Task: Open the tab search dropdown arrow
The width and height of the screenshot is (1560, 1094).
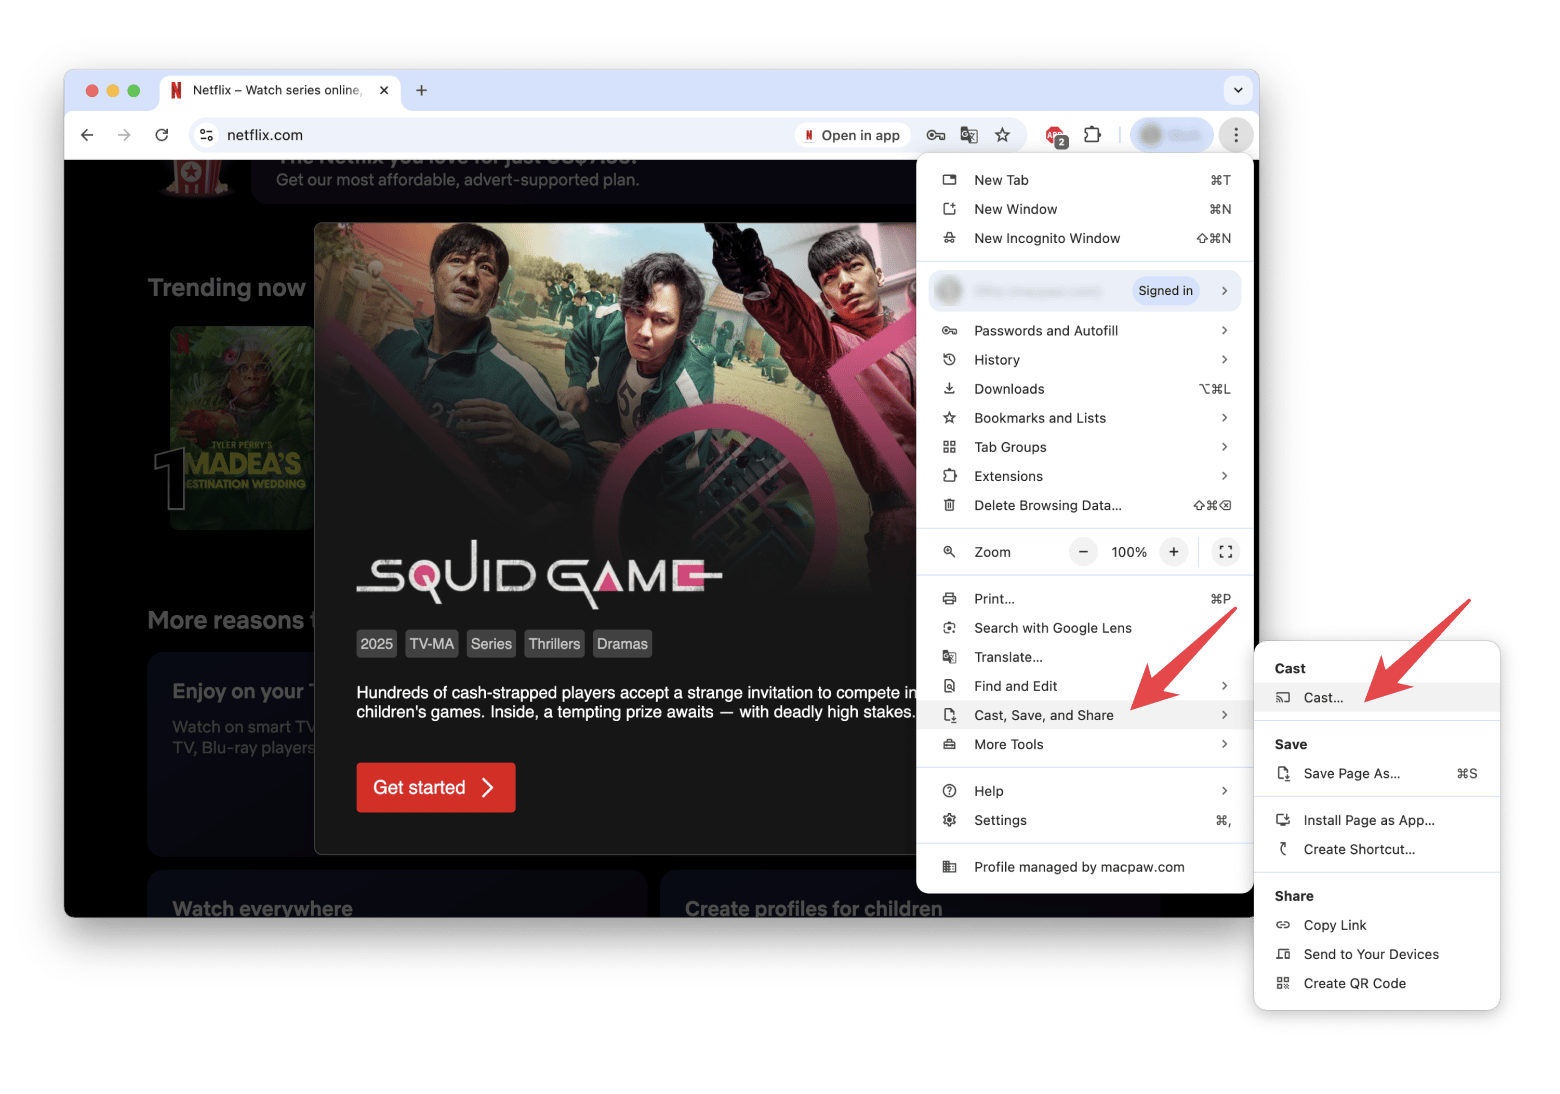Action: tap(1238, 90)
